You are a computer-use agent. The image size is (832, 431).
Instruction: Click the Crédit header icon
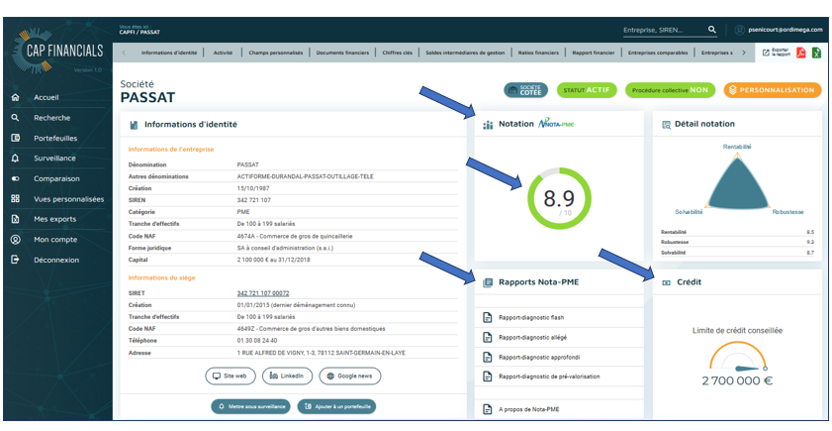[x=666, y=283]
